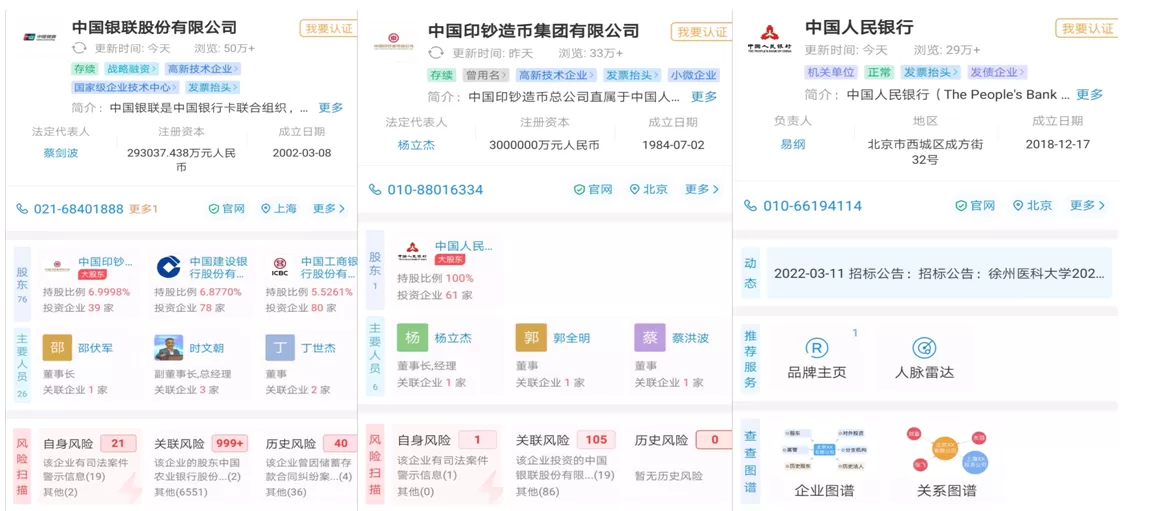Click the People's Bank of China logo
Image resolution: width=1156 pixels, height=511 pixels.
(769, 37)
